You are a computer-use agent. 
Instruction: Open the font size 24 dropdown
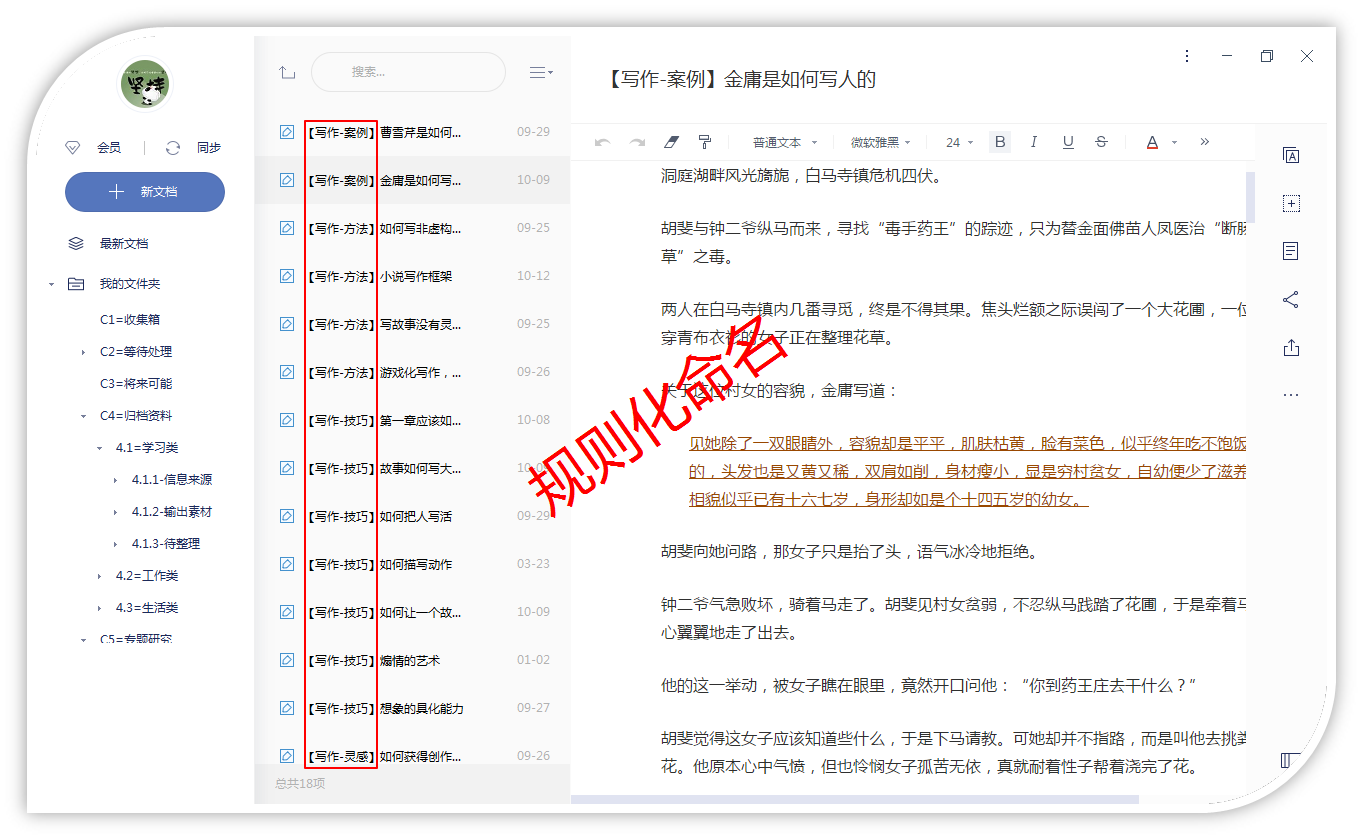point(956,142)
